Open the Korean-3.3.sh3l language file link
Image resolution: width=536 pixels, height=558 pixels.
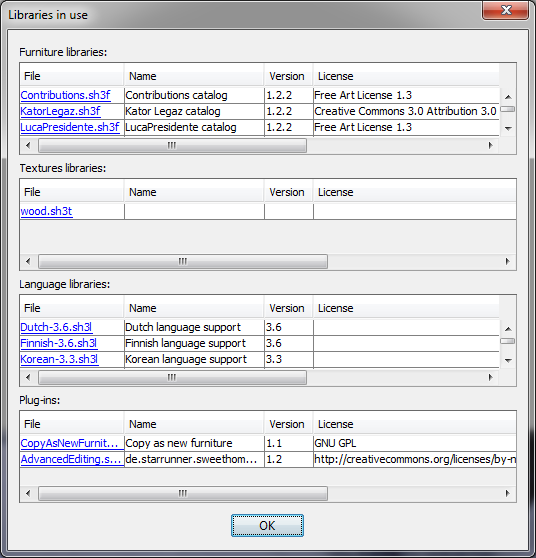coord(59,359)
